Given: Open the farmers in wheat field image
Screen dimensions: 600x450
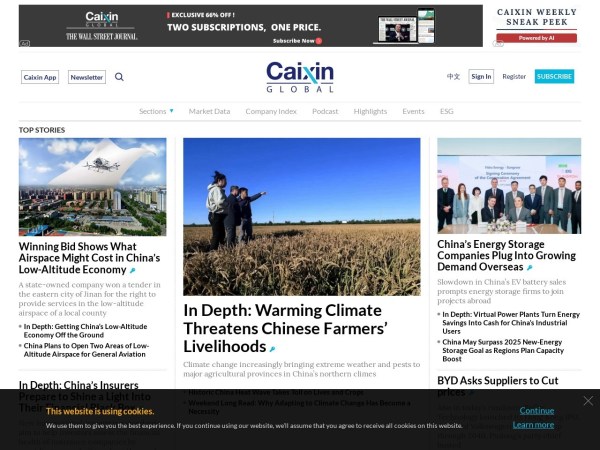Looking at the screenshot, I should pyautogui.click(x=302, y=217).
